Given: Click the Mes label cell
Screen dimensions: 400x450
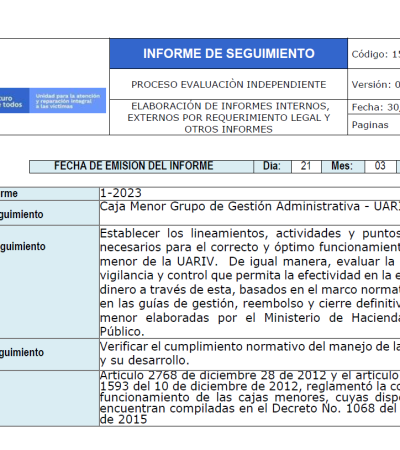Looking at the screenshot, I should (x=342, y=166).
